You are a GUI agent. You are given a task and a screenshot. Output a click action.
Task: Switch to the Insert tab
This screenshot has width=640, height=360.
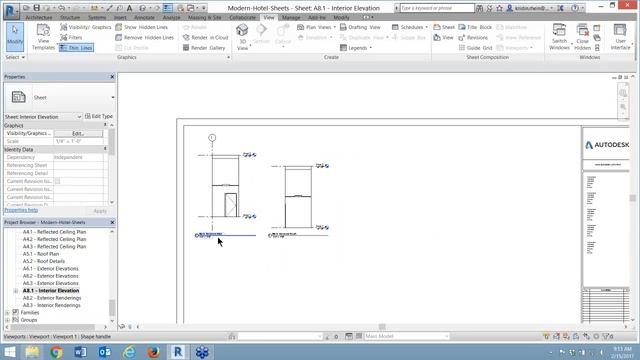tap(120, 18)
